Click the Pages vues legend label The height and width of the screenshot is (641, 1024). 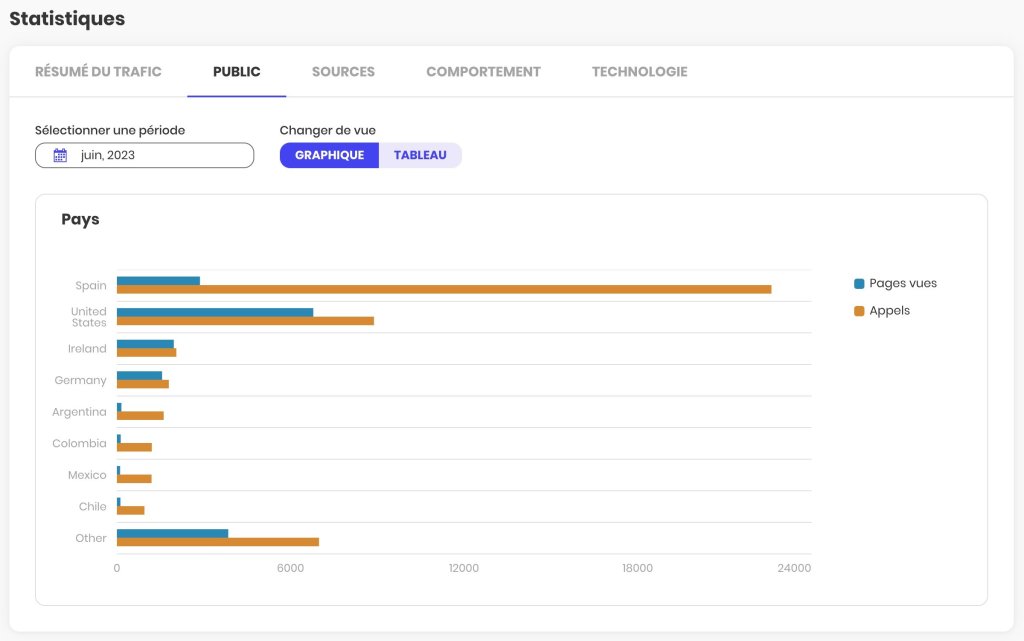[x=903, y=283]
